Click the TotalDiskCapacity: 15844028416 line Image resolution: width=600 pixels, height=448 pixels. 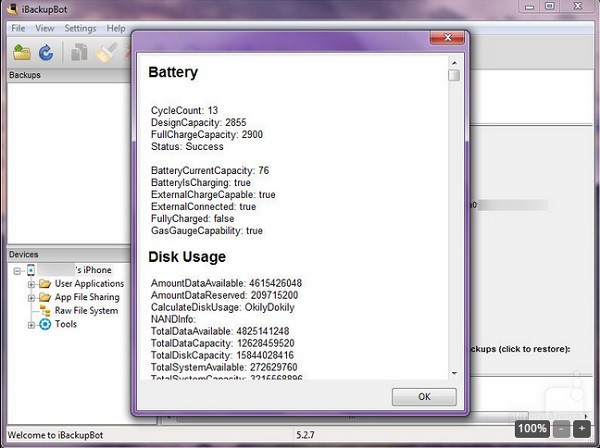pyautogui.click(x=222, y=355)
